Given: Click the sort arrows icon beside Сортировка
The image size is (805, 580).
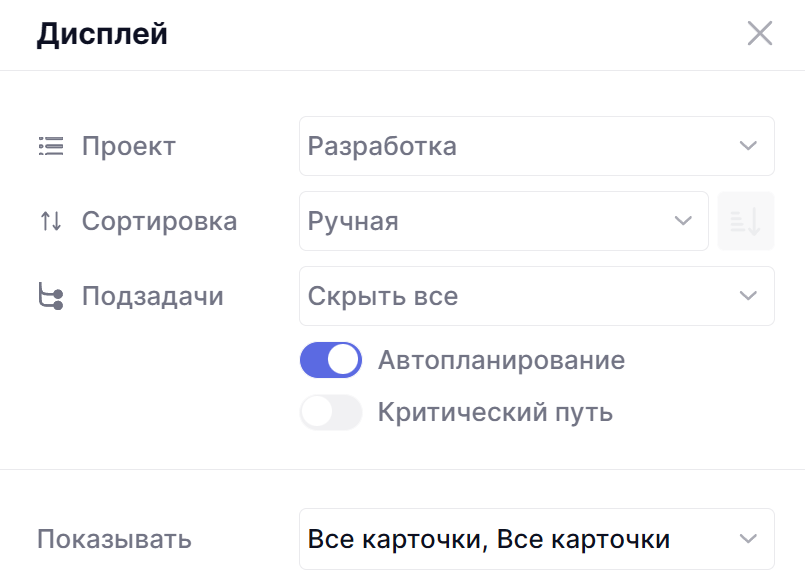Looking at the screenshot, I should click(50, 221).
